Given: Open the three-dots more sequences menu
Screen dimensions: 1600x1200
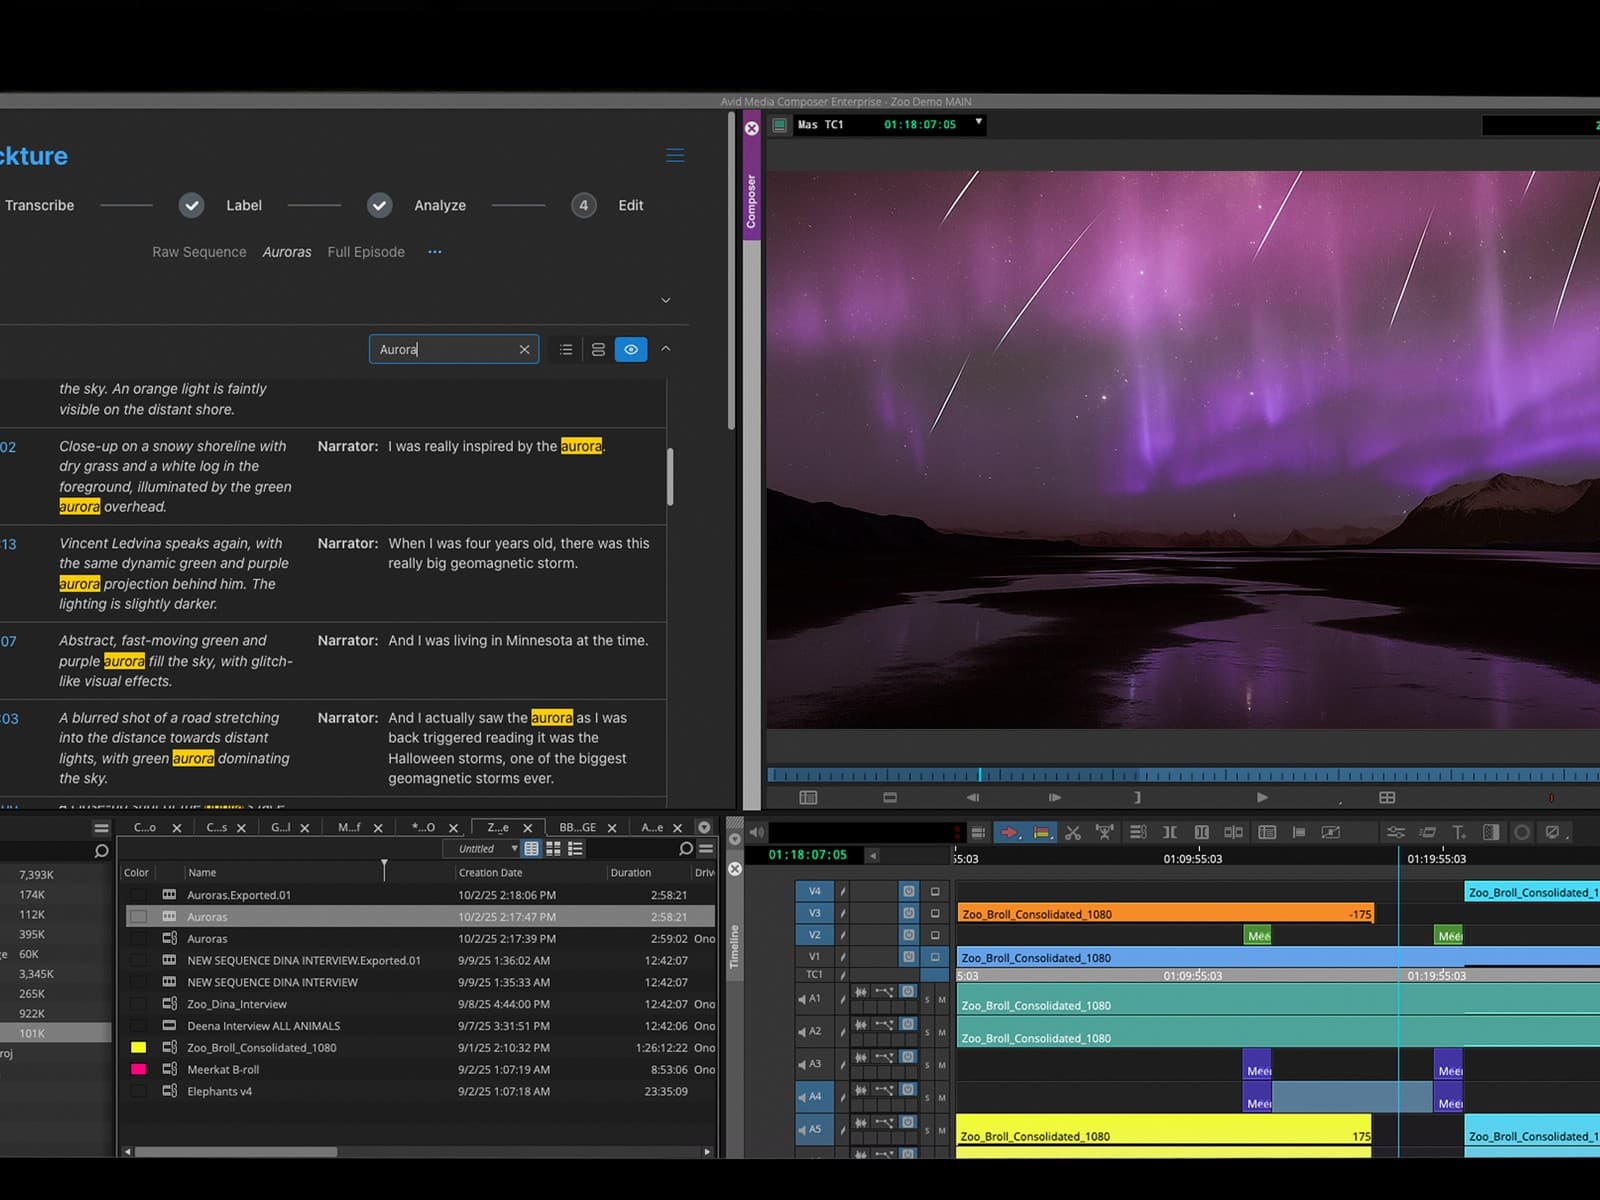Looking at the screenshot, I should (434, 252).
